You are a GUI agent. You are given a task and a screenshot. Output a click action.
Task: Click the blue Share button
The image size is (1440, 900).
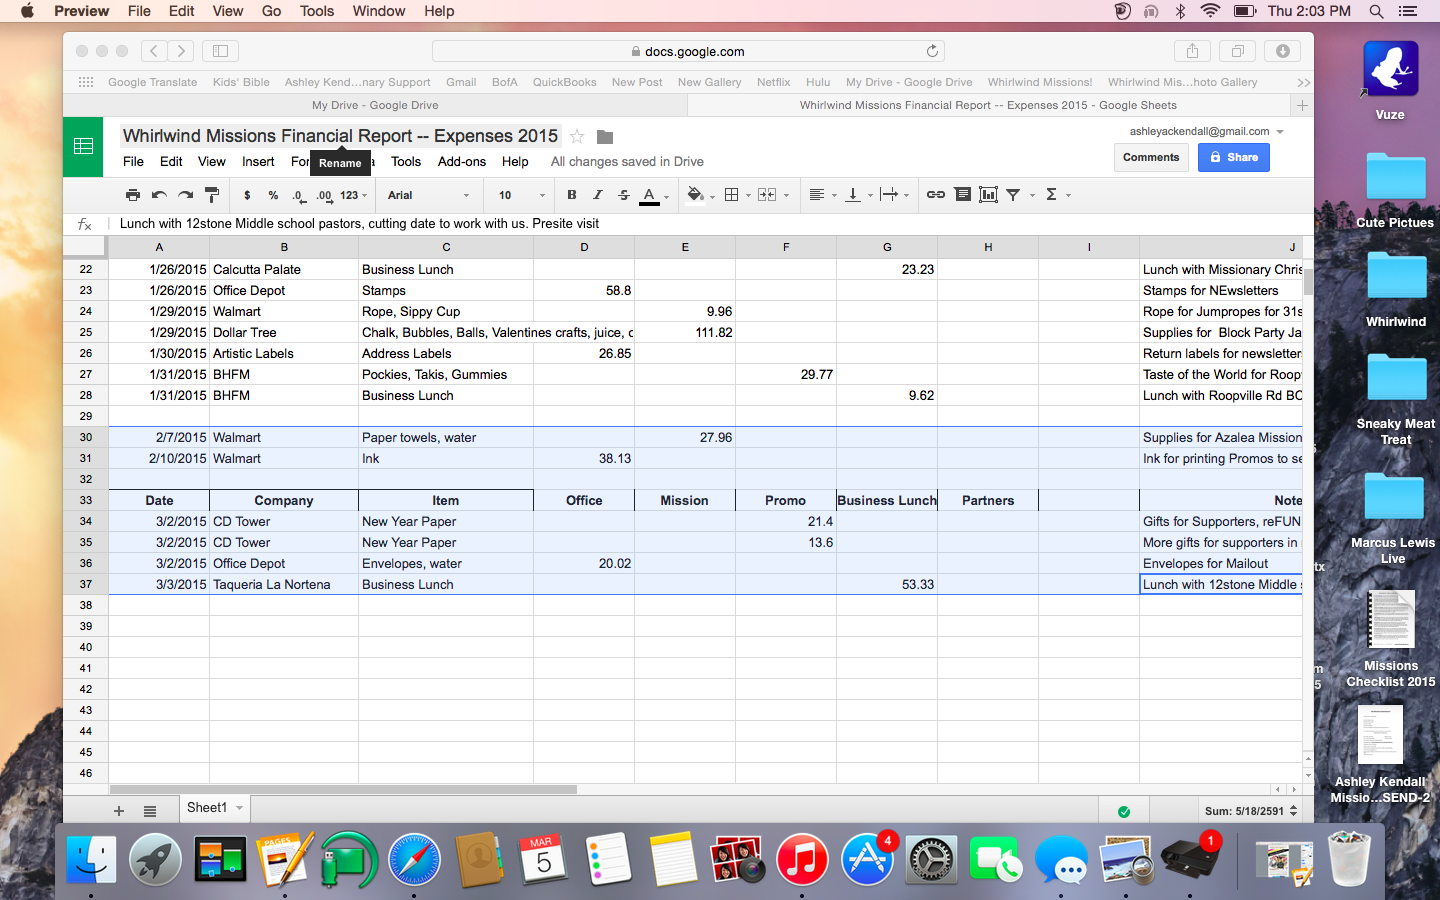(1233, 157)
